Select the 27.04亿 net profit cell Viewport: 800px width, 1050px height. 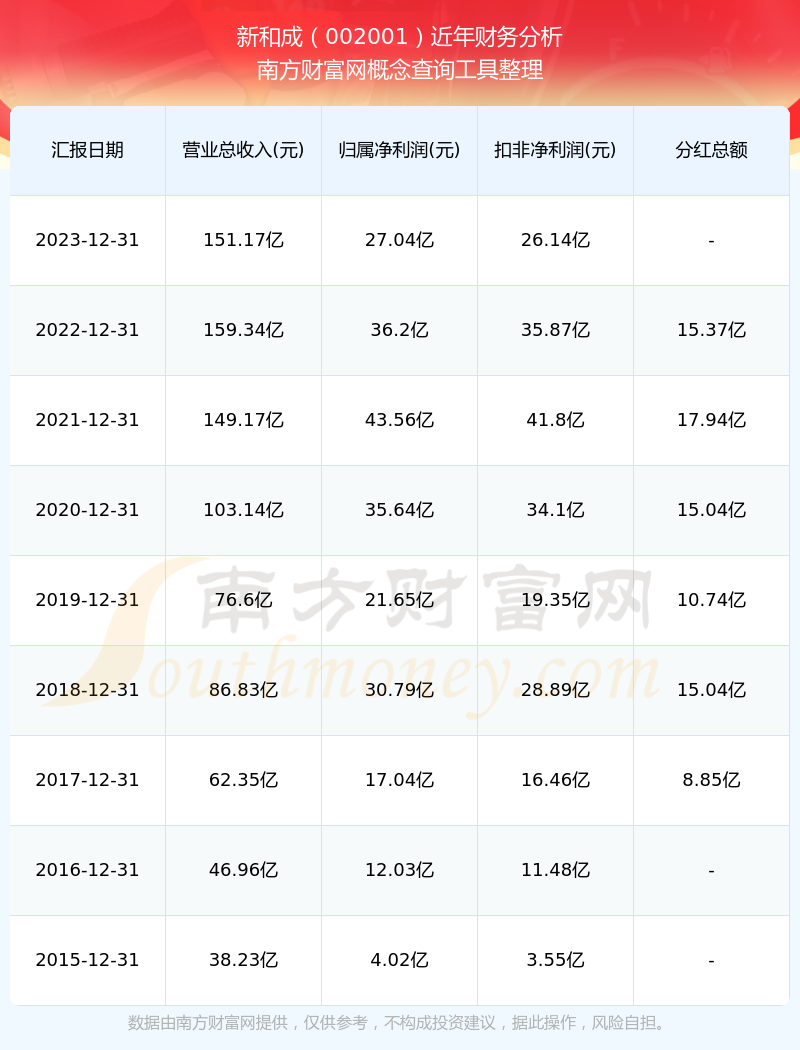pyautogui.click(x=400, y=240)
